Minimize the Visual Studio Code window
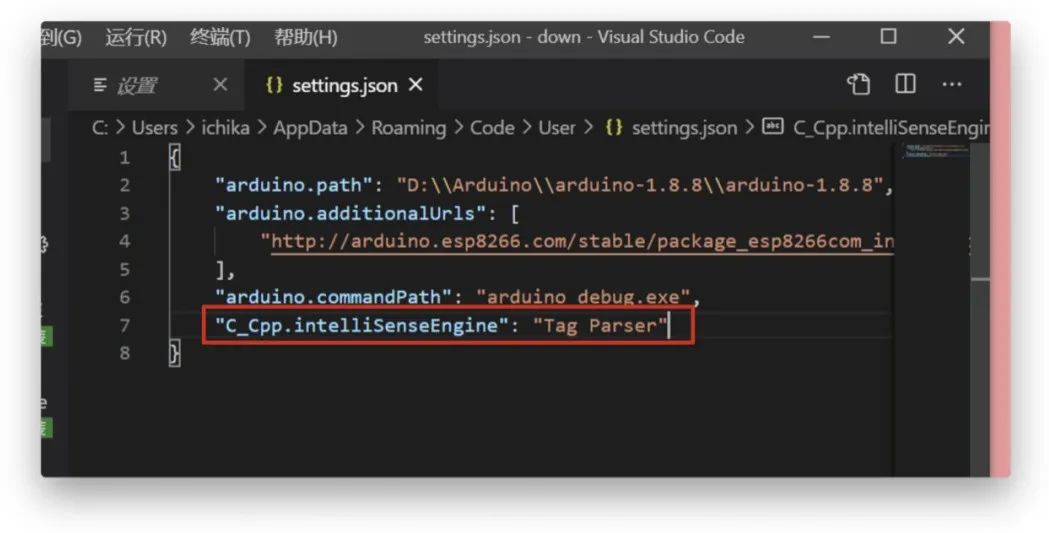Screen dimensions: 1049x533 tap(821, 37)
